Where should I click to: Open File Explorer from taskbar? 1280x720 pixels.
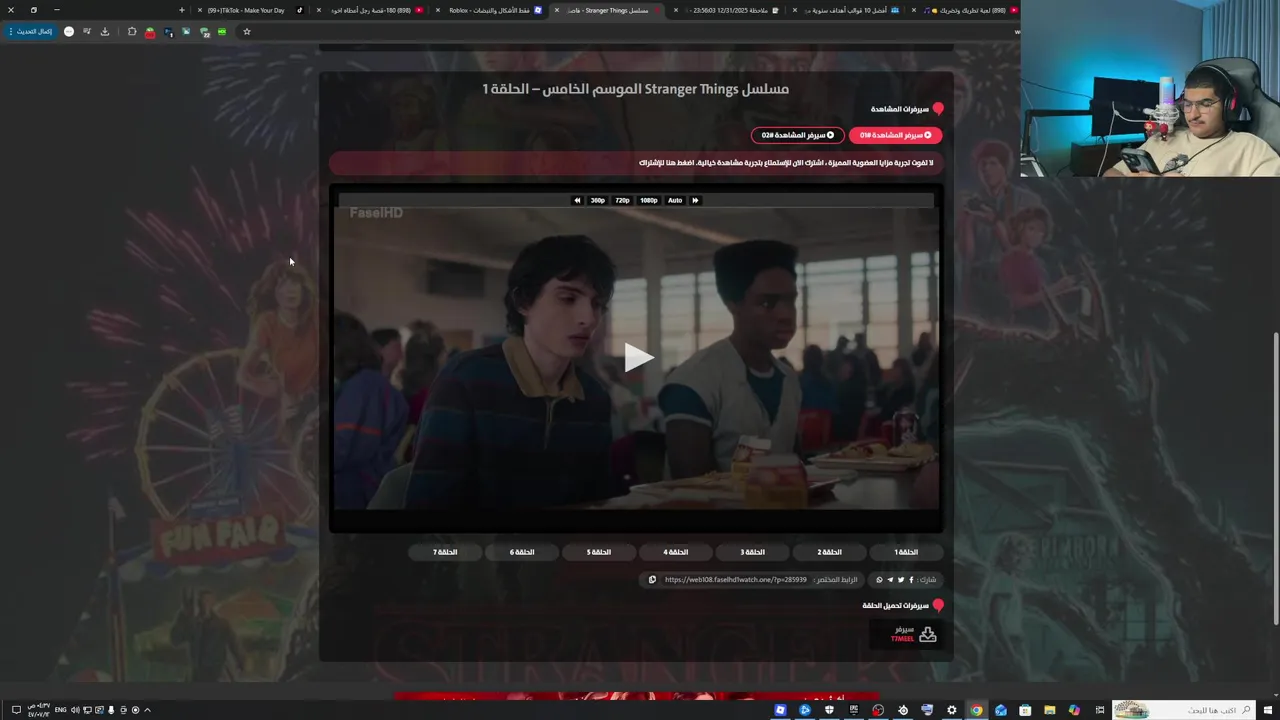[x=1049, y=710]
